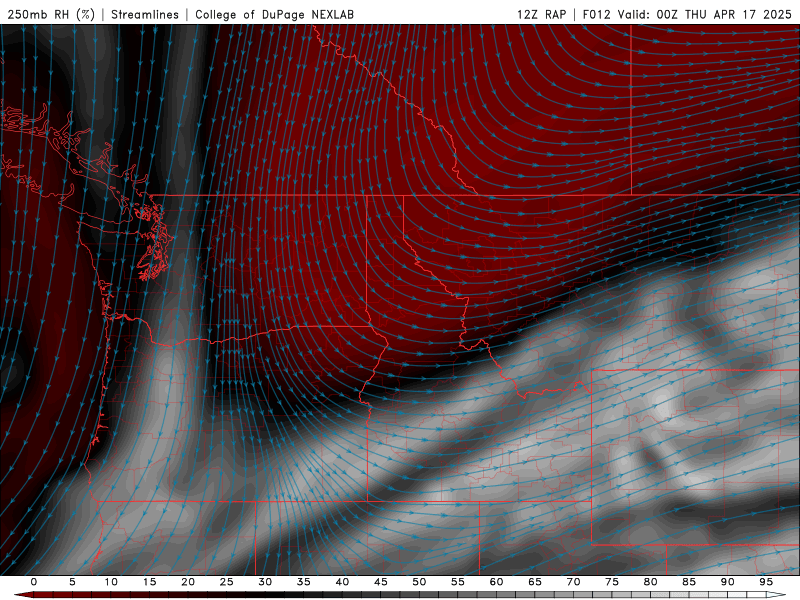Click the "Streamlines" label in header
Viewport: 800px width, 600px height.
tap(145, 14)
